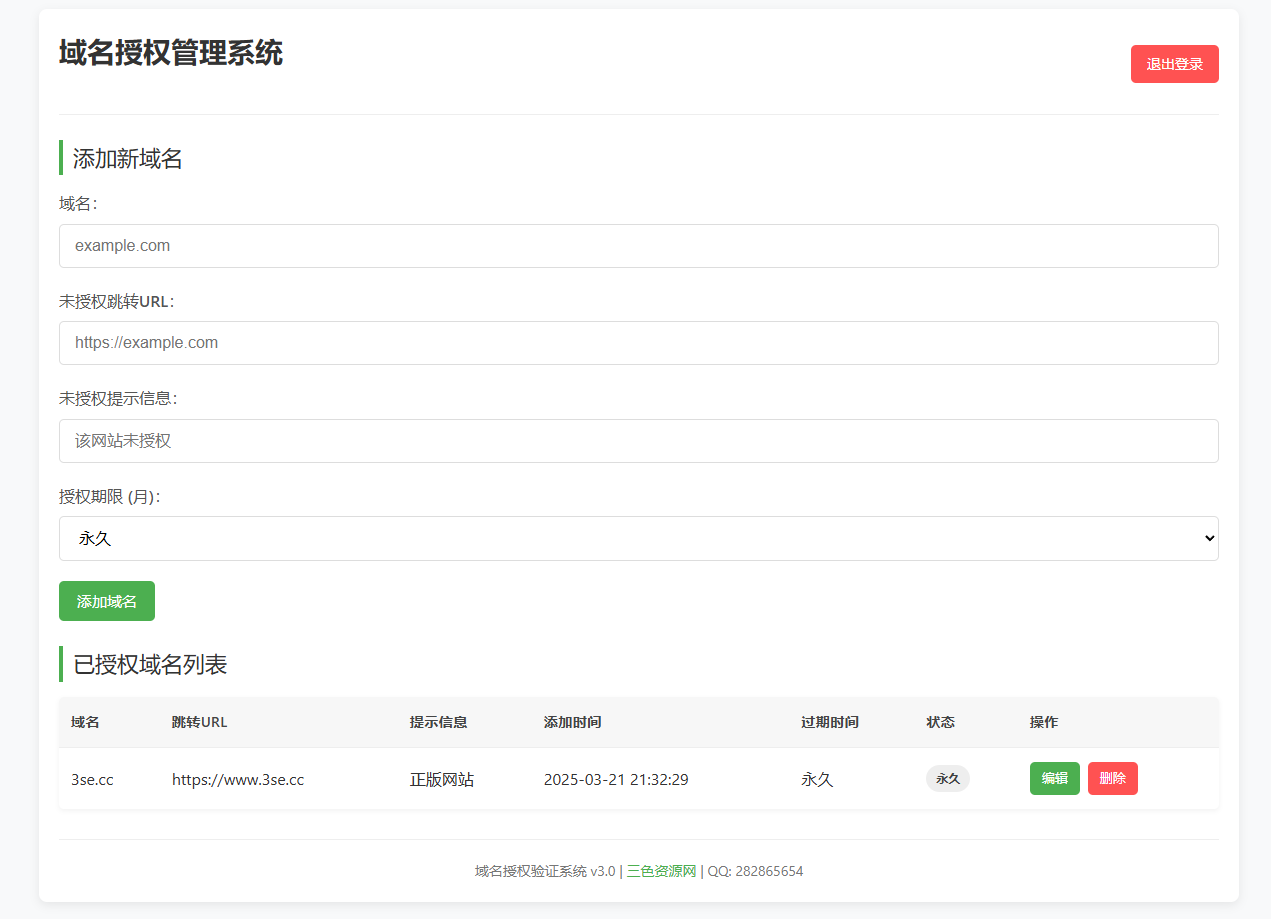Click the 已授权域名列表 section heading
Image resolution: width=1271 pixels, height=919 pixels.
coord(150,664)
